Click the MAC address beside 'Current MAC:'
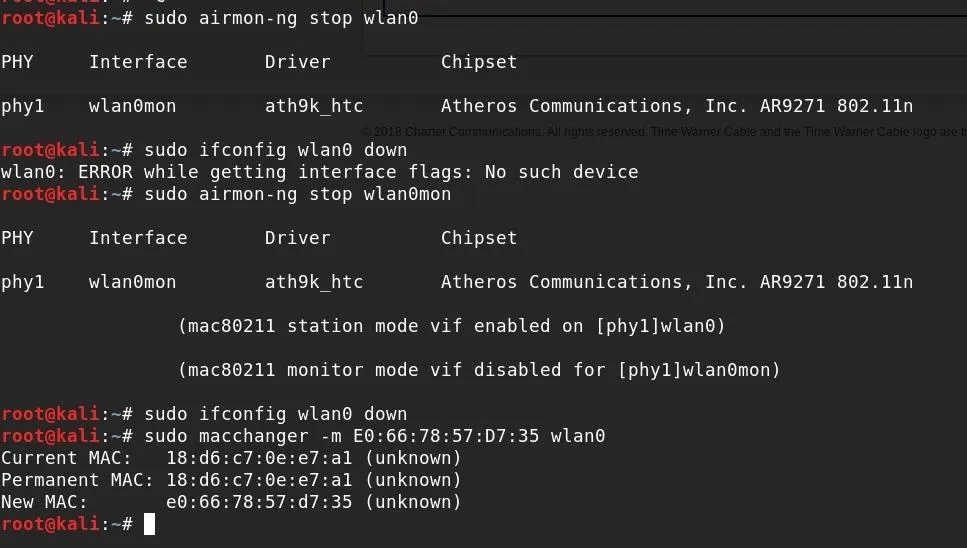This screenshot has height=548, width=967. coord(259,458)
